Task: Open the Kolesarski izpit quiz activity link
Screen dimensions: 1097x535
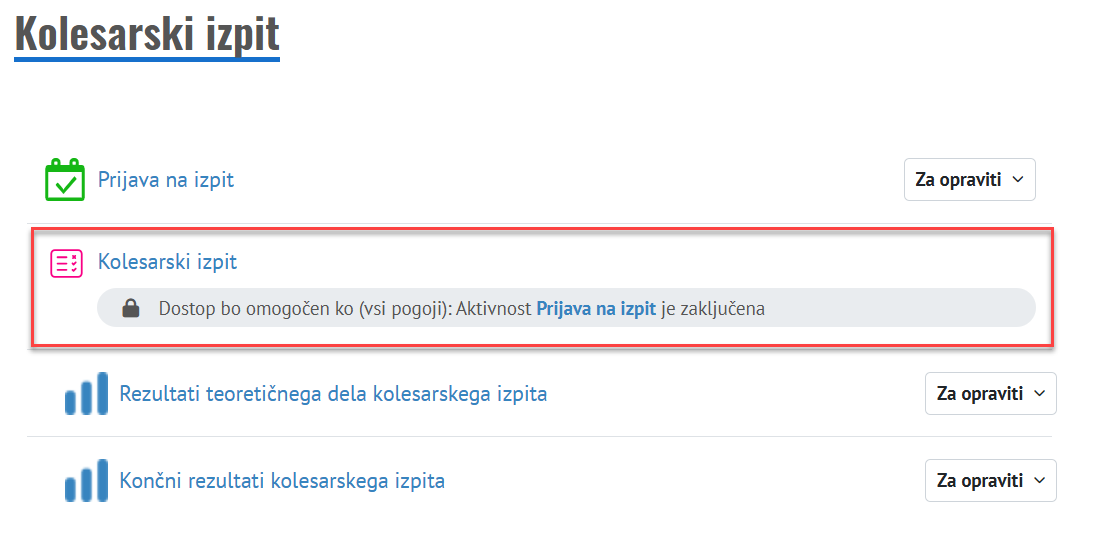Action: click(167, 262)
